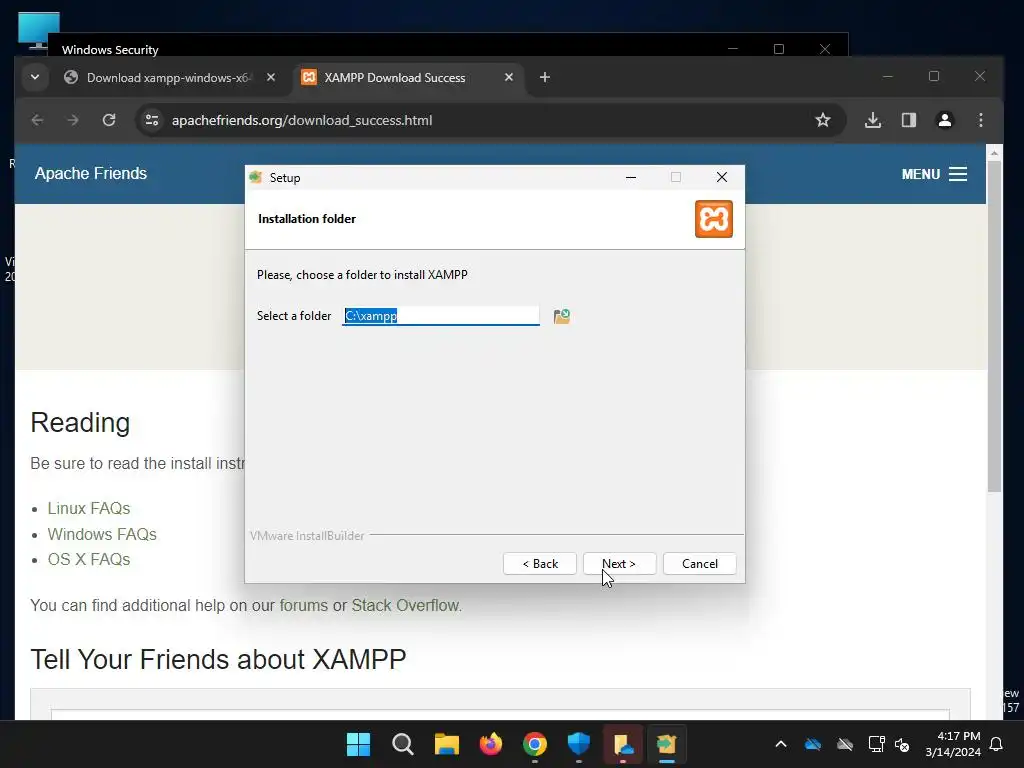Switch to the Download xampp-windows tab
1024x768 pixels.
click(168, 78)
